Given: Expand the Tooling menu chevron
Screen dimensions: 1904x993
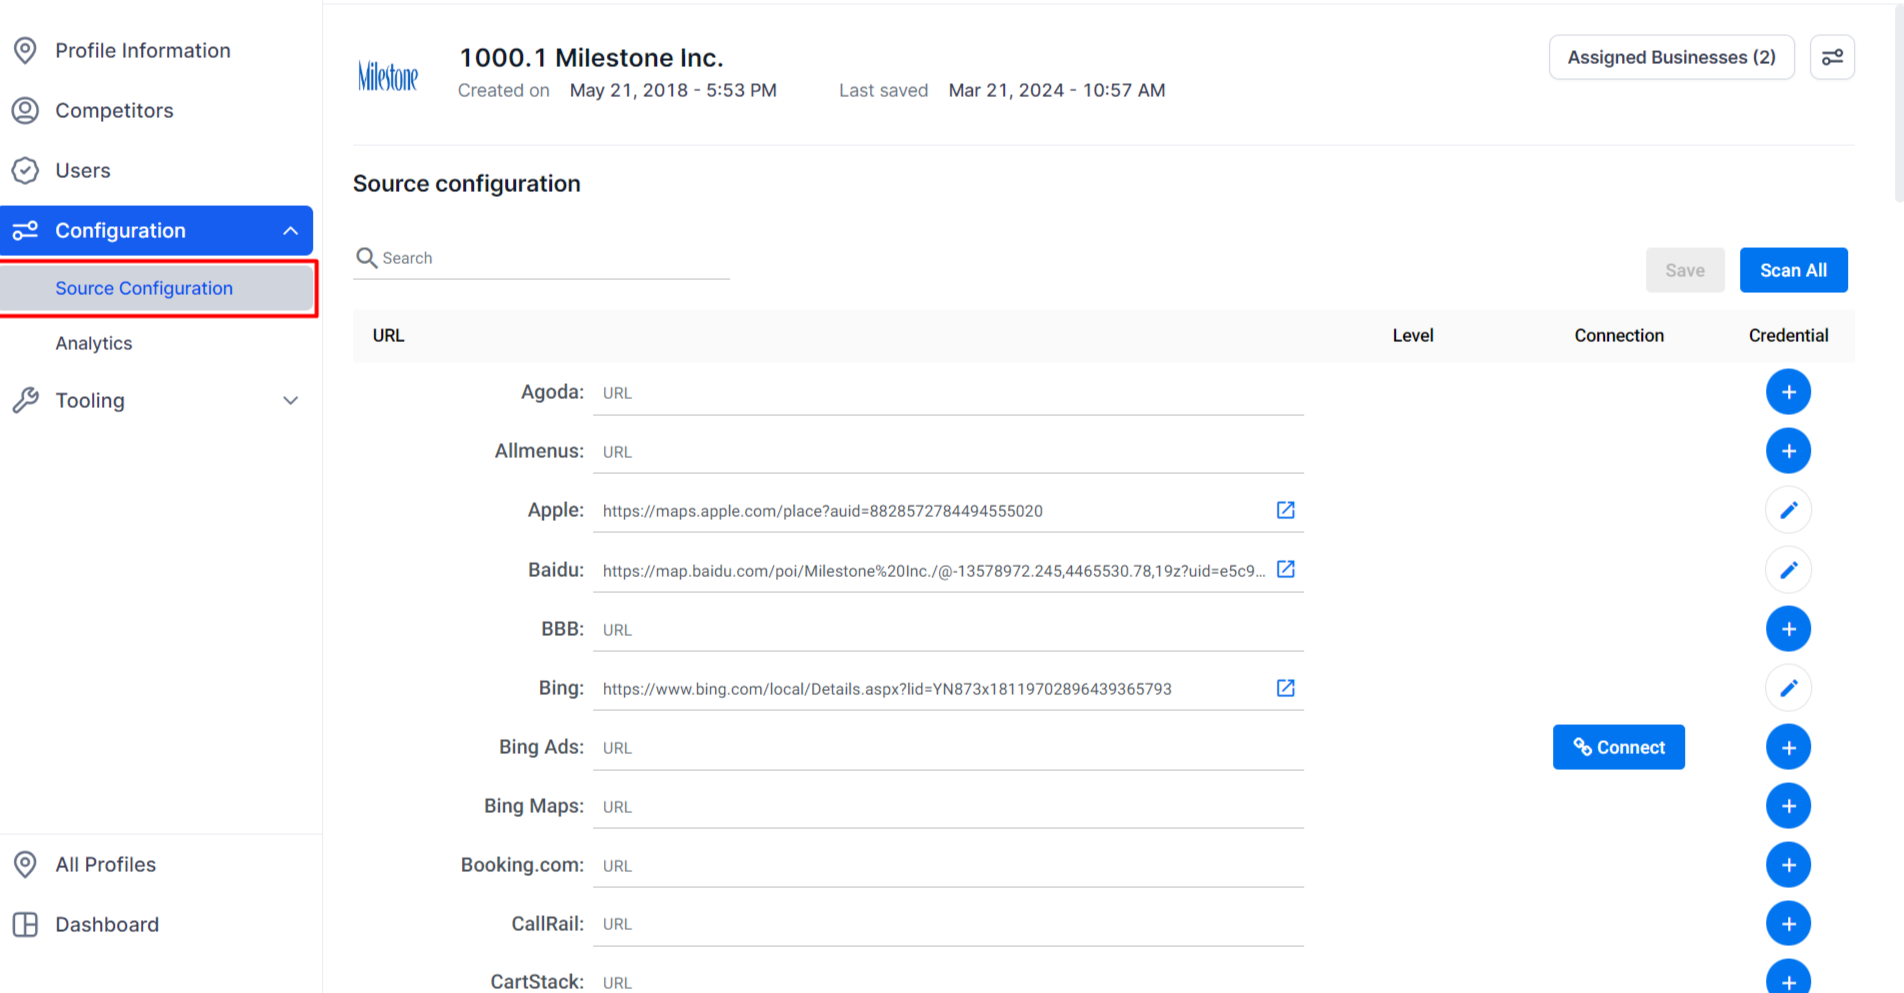Looking at the screenshot, I should click(291, 401).
